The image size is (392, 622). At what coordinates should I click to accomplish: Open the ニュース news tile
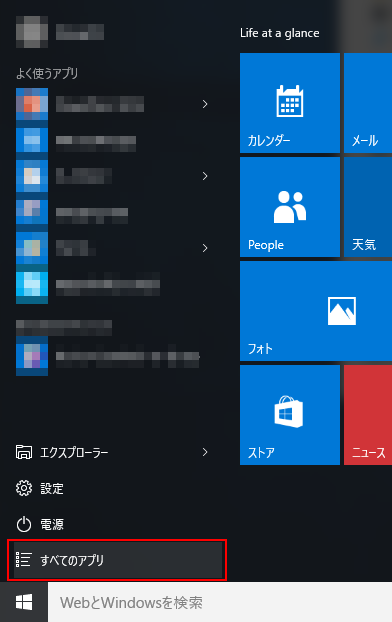(368, 415)
